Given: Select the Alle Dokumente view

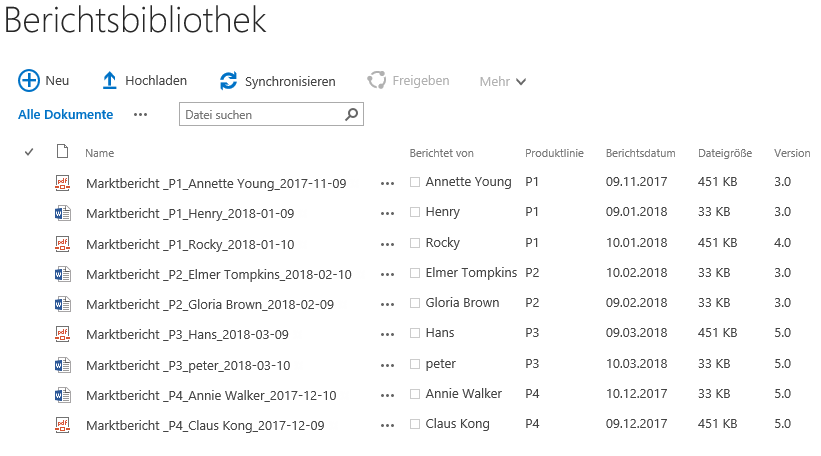Looking at the screenshot, I should click(65, 114).
